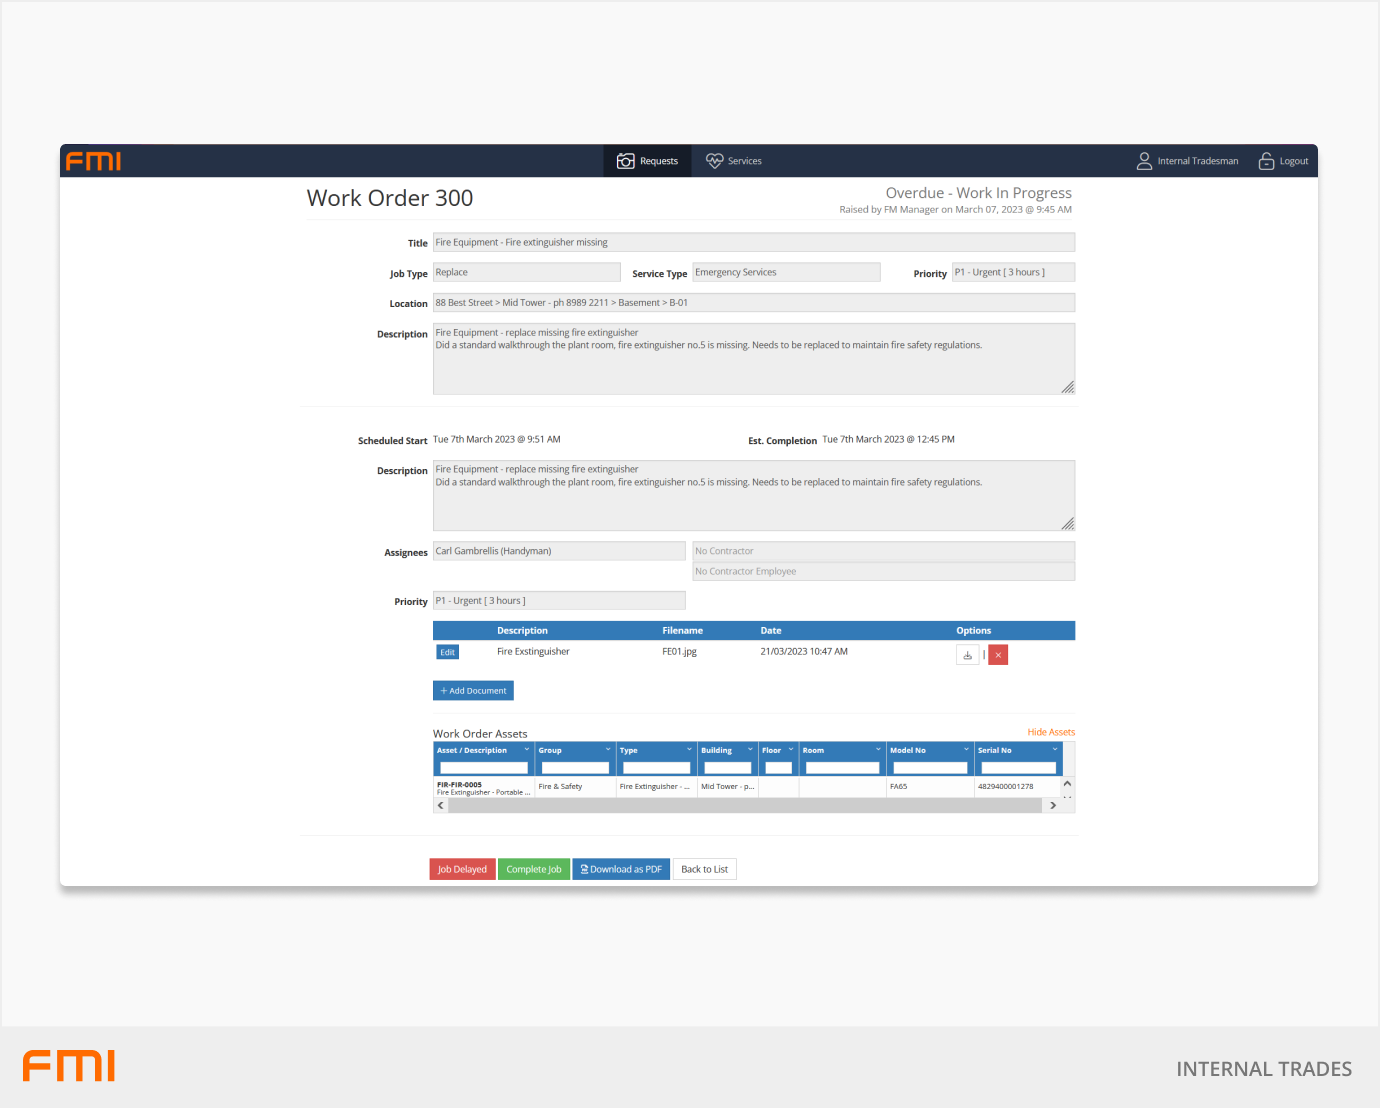Open the Serial No column dropdown

(x=1054, y=750)
